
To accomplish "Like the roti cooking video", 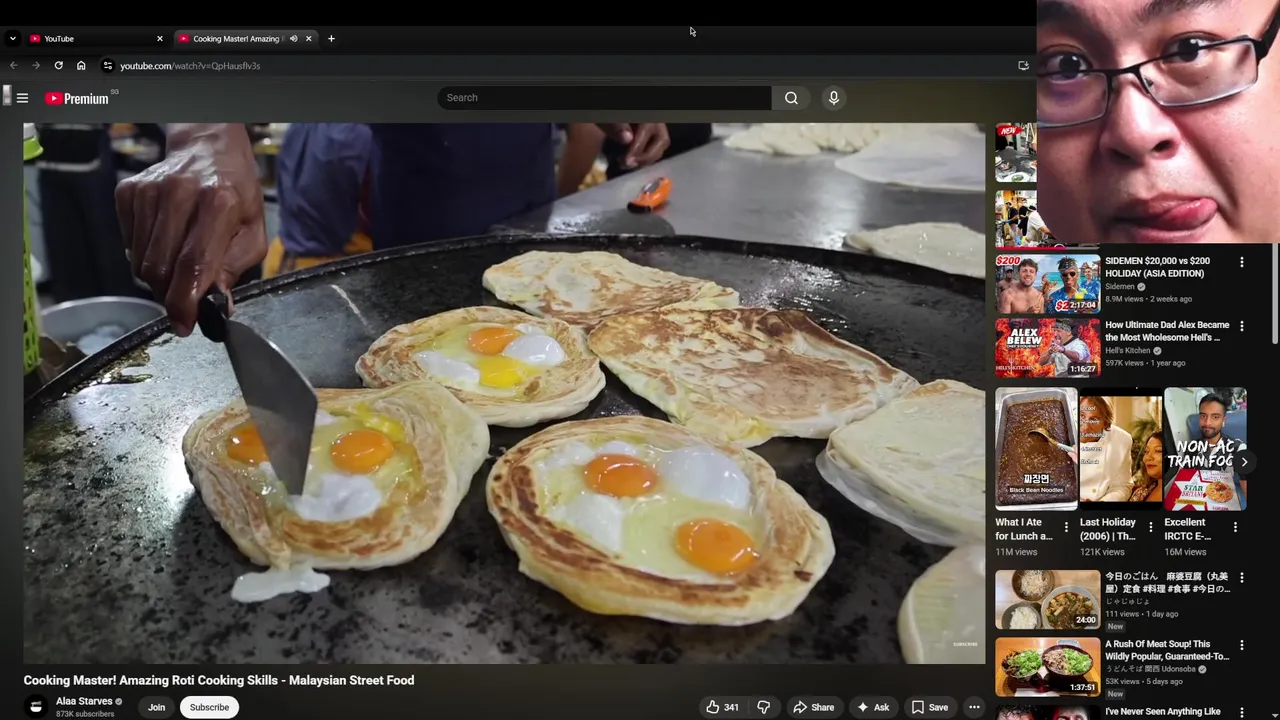I will (722, 707).
